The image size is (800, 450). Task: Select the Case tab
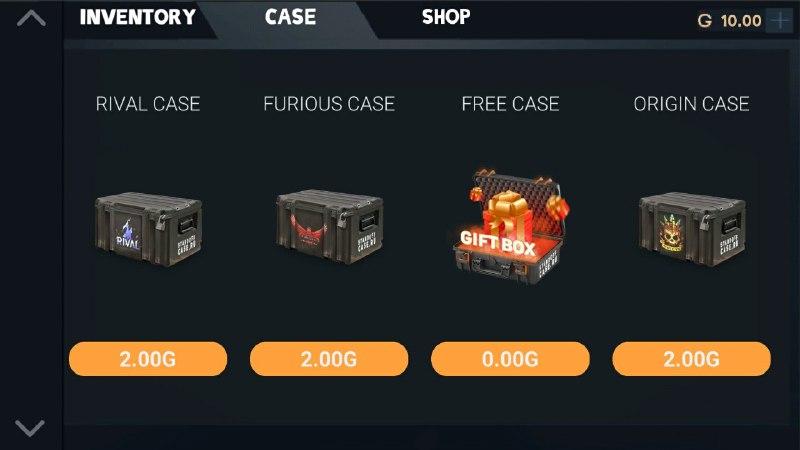[x=290, y=17]
